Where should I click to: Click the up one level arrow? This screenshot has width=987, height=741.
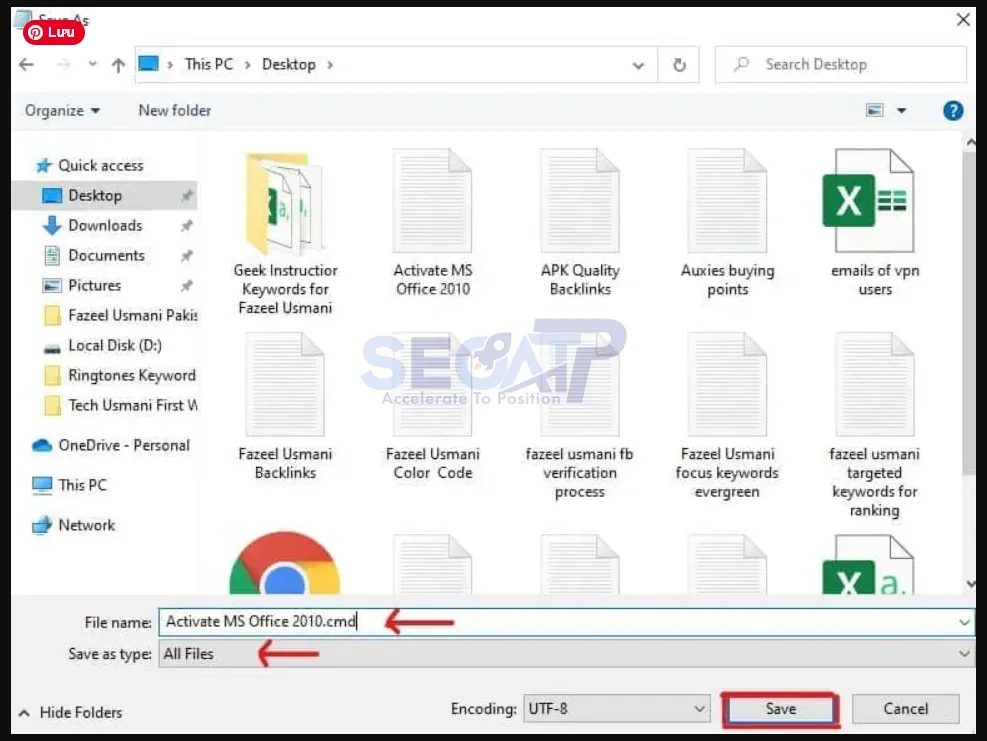(117, 64)
